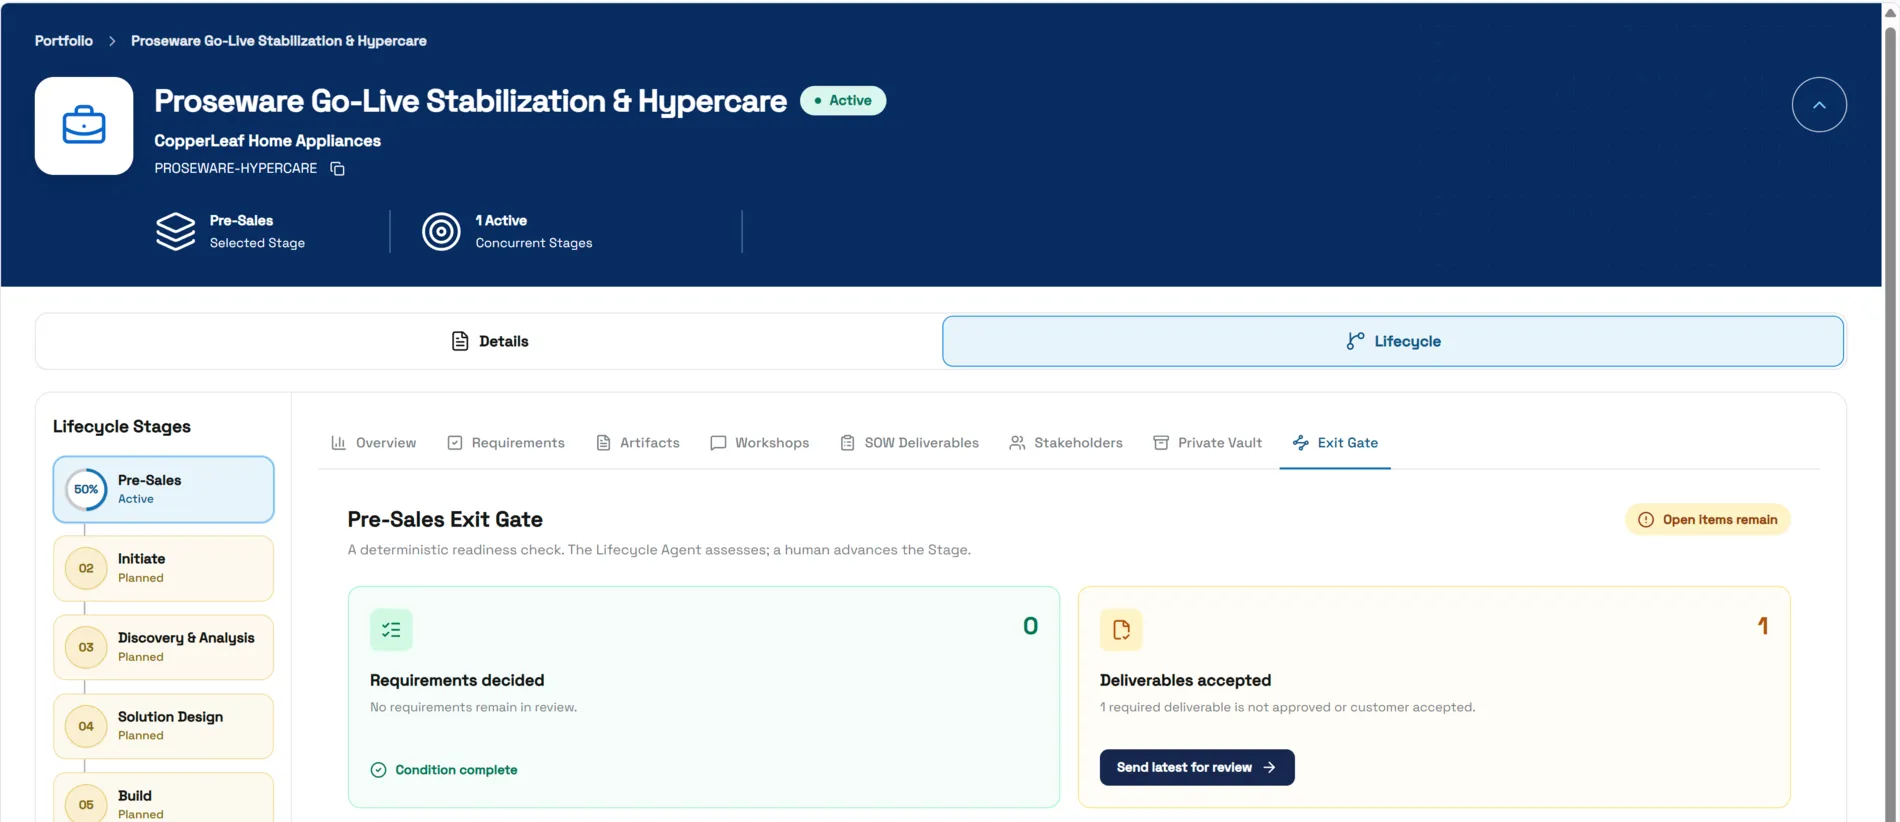Viewport: 1900px width, 822px height.
Task: Click the Stakeholders people icon
Action: (1017, 443)
